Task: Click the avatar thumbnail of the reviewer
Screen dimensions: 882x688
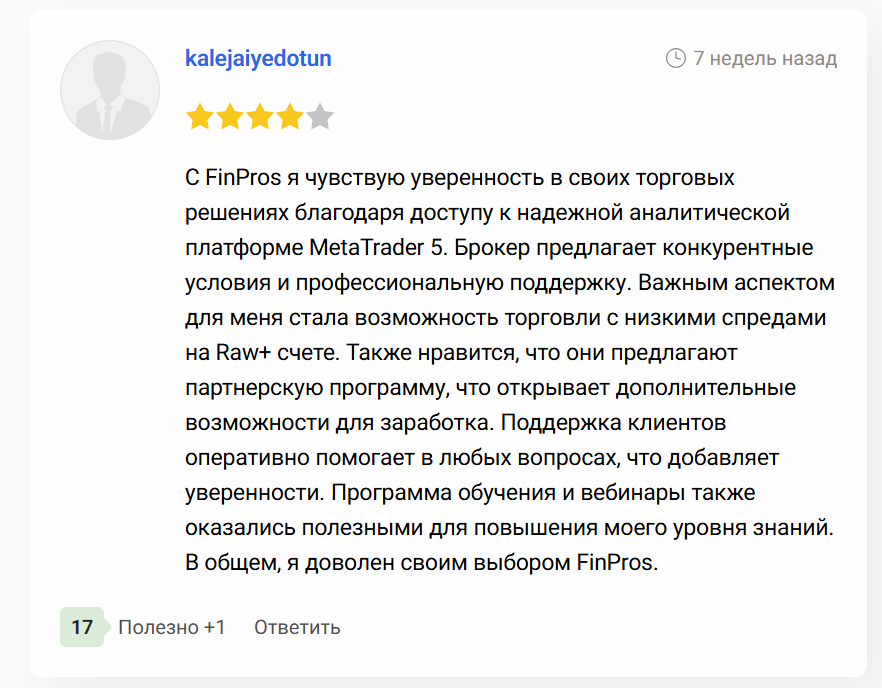Action: [x=110, y=89]
